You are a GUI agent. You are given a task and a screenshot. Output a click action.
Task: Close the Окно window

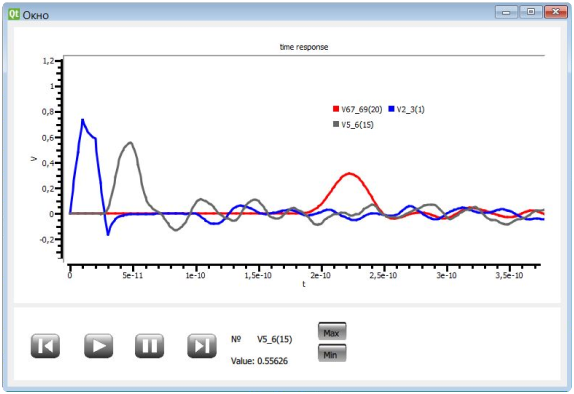coord(556,12)
